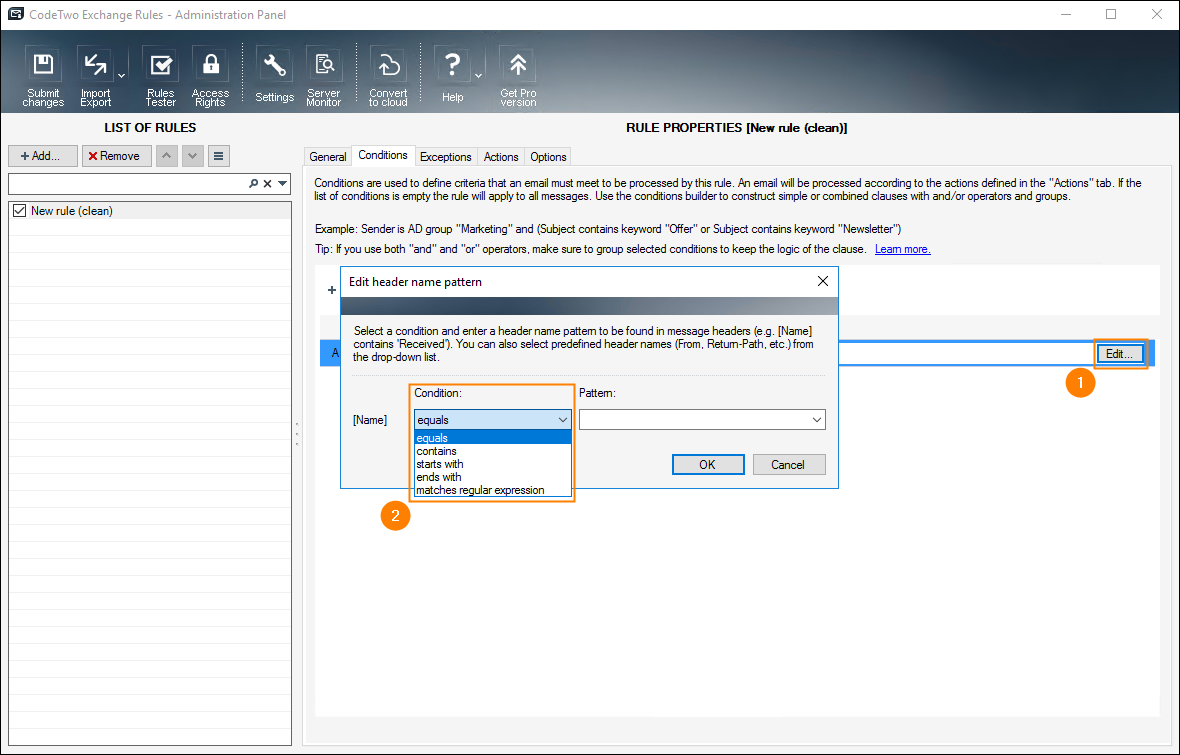This screenshot has width=1180, height=755.
Task: Click the search magnifier in the rules filter
Action: click(254, 184)
